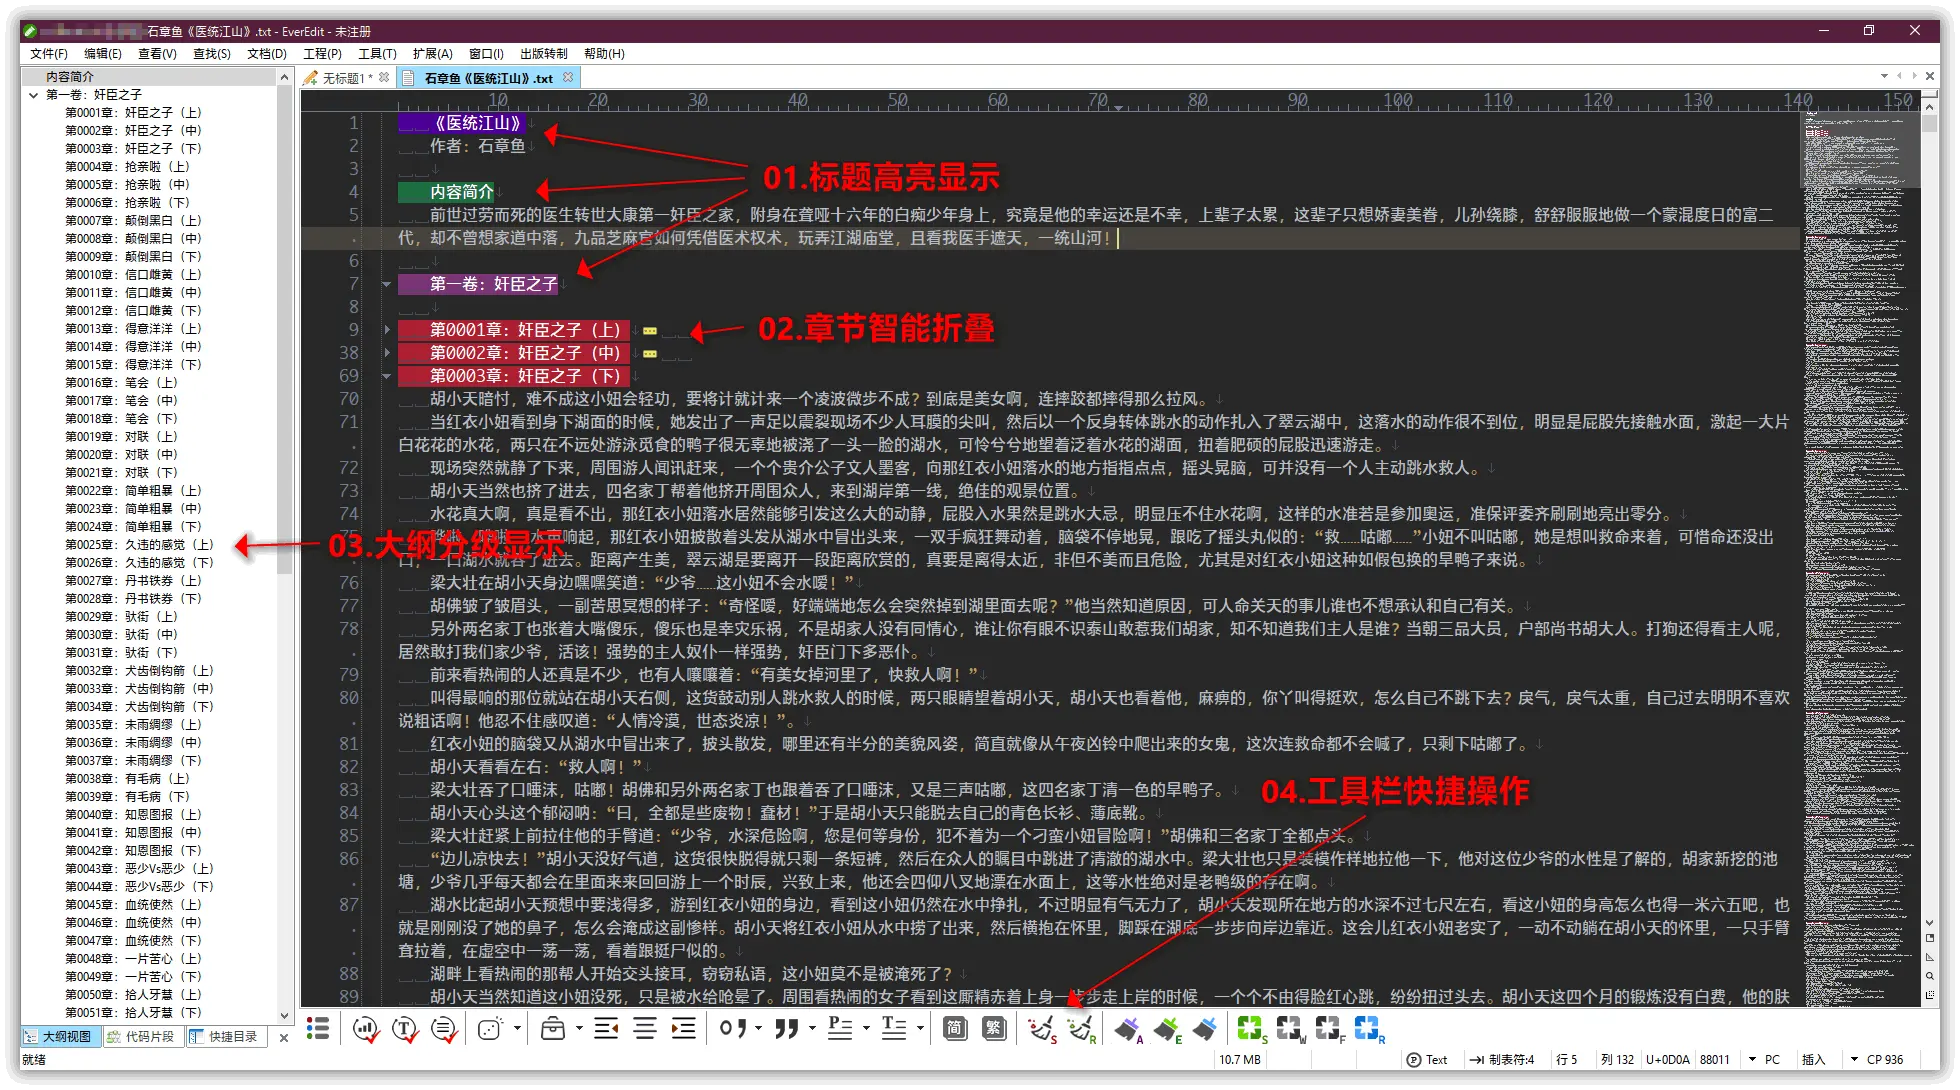Open the 编辑(E) menu
Viewport: 1960px width, 1090px height.
(103, 54)
